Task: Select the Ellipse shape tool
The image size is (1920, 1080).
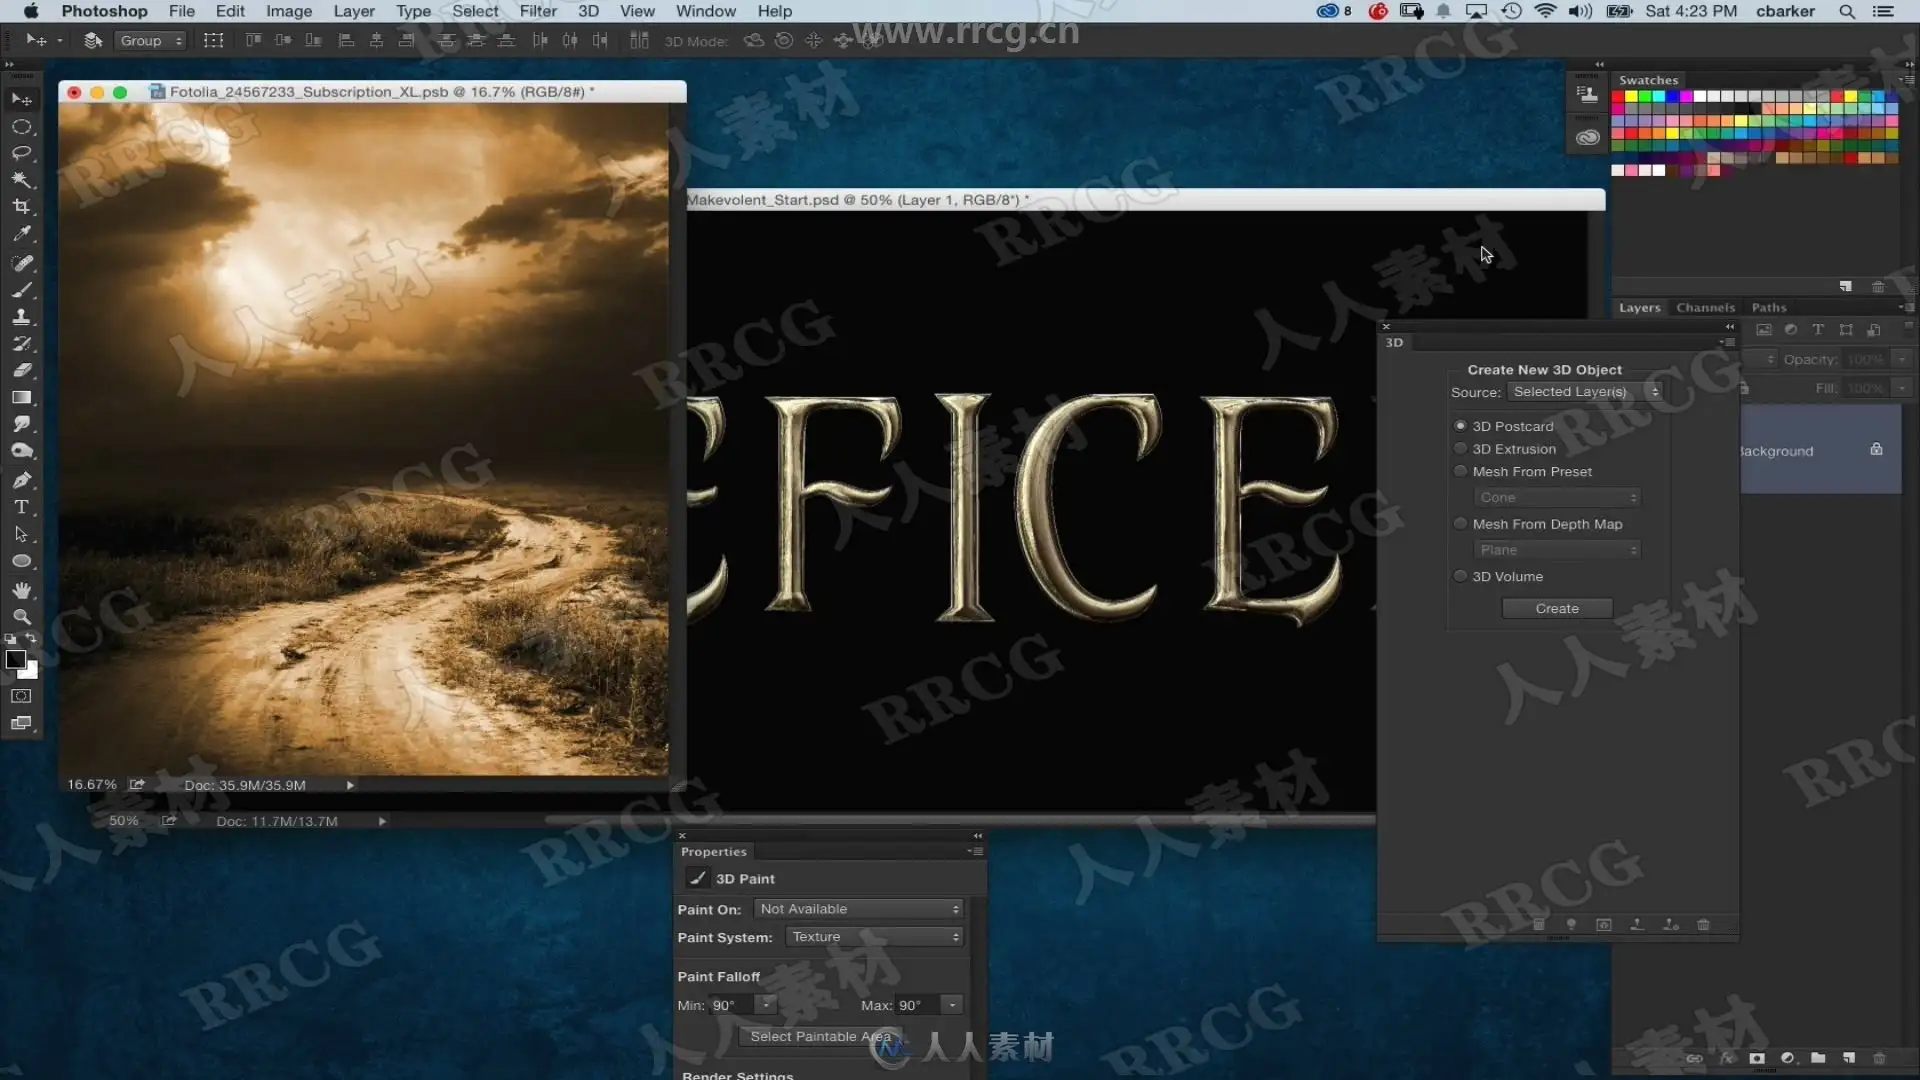Action: pos(21,561)
